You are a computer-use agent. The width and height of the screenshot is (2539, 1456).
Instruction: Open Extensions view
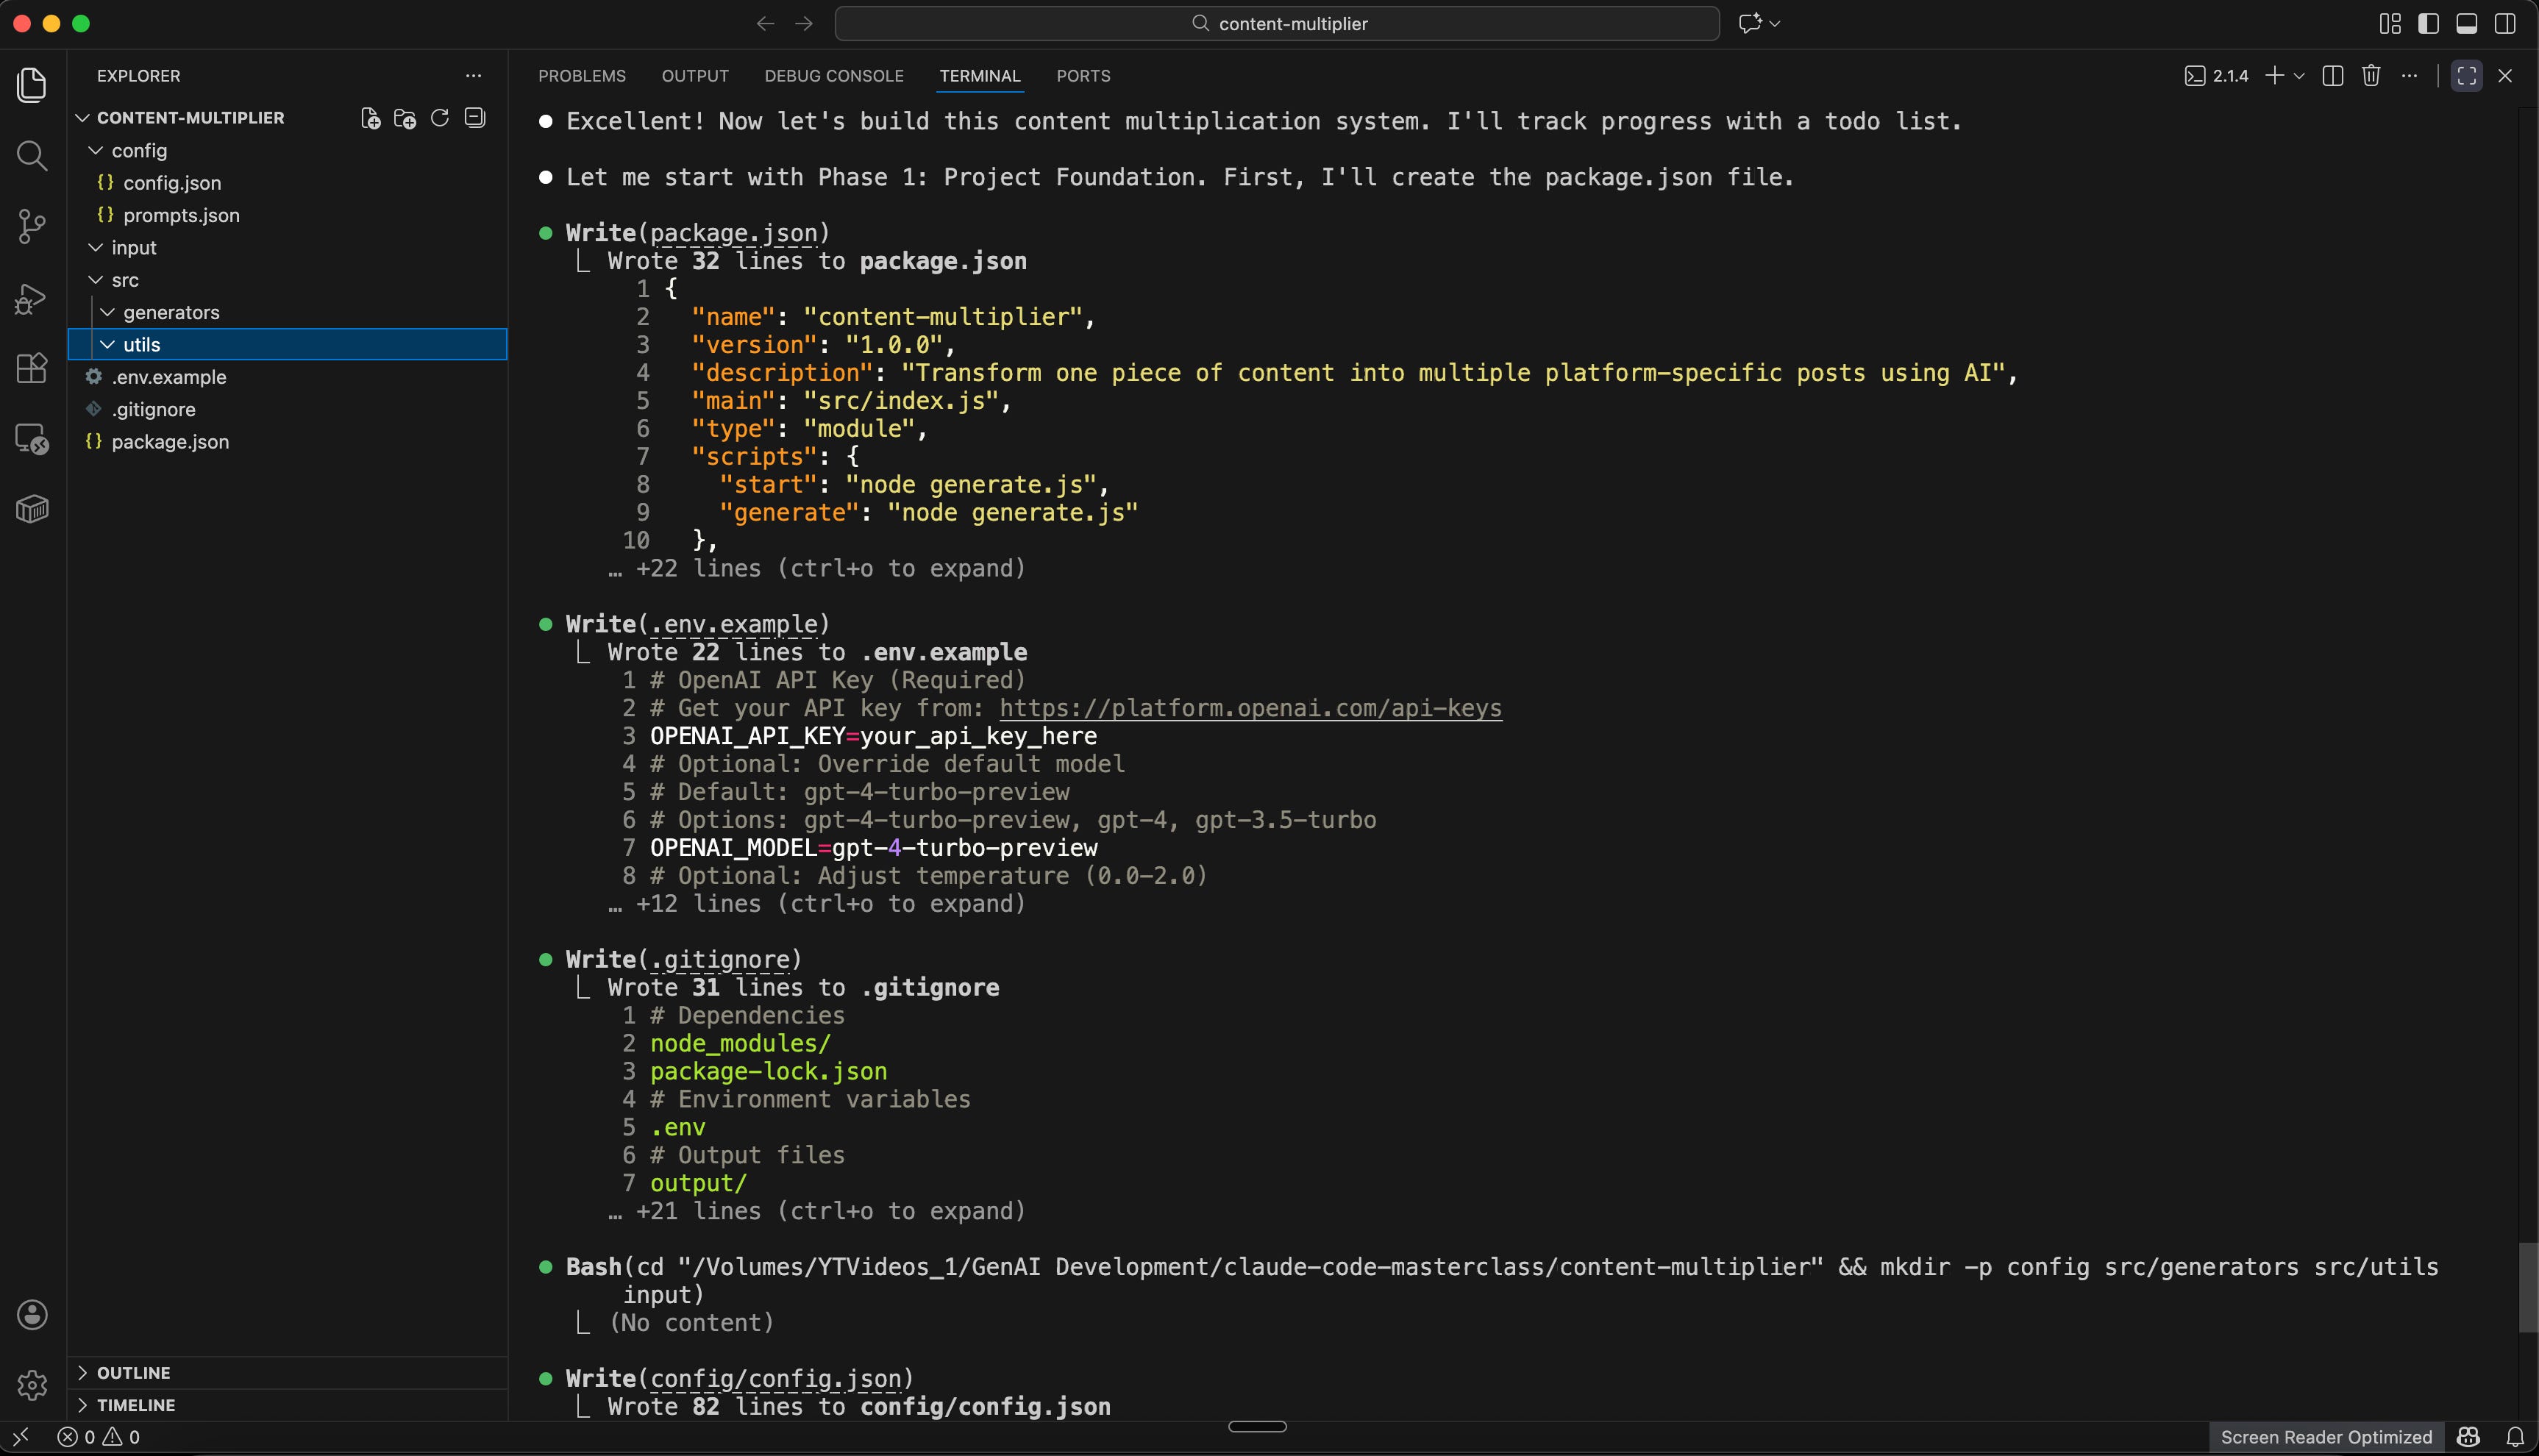[32, 368]
